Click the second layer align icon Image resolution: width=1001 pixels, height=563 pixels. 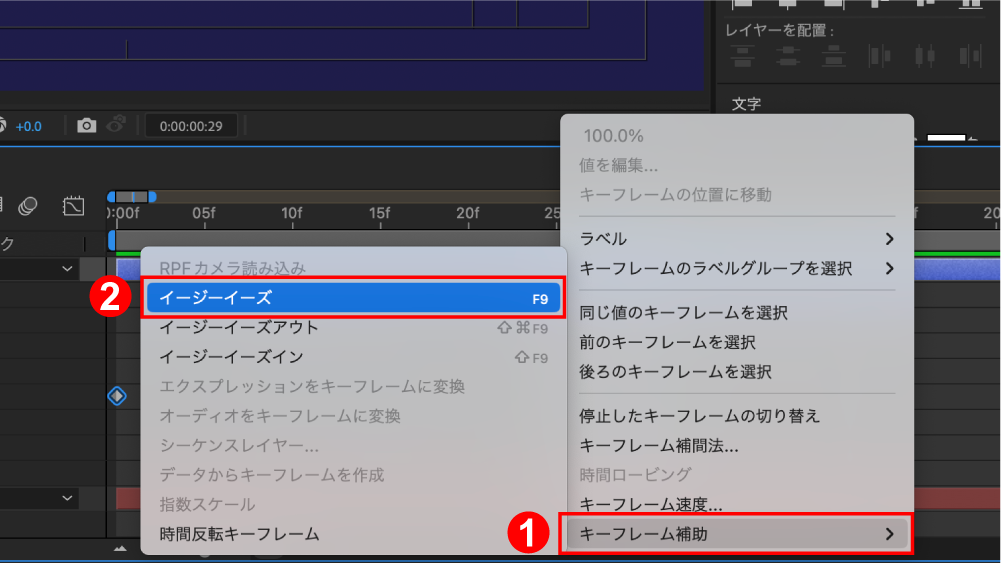[788, 56]
